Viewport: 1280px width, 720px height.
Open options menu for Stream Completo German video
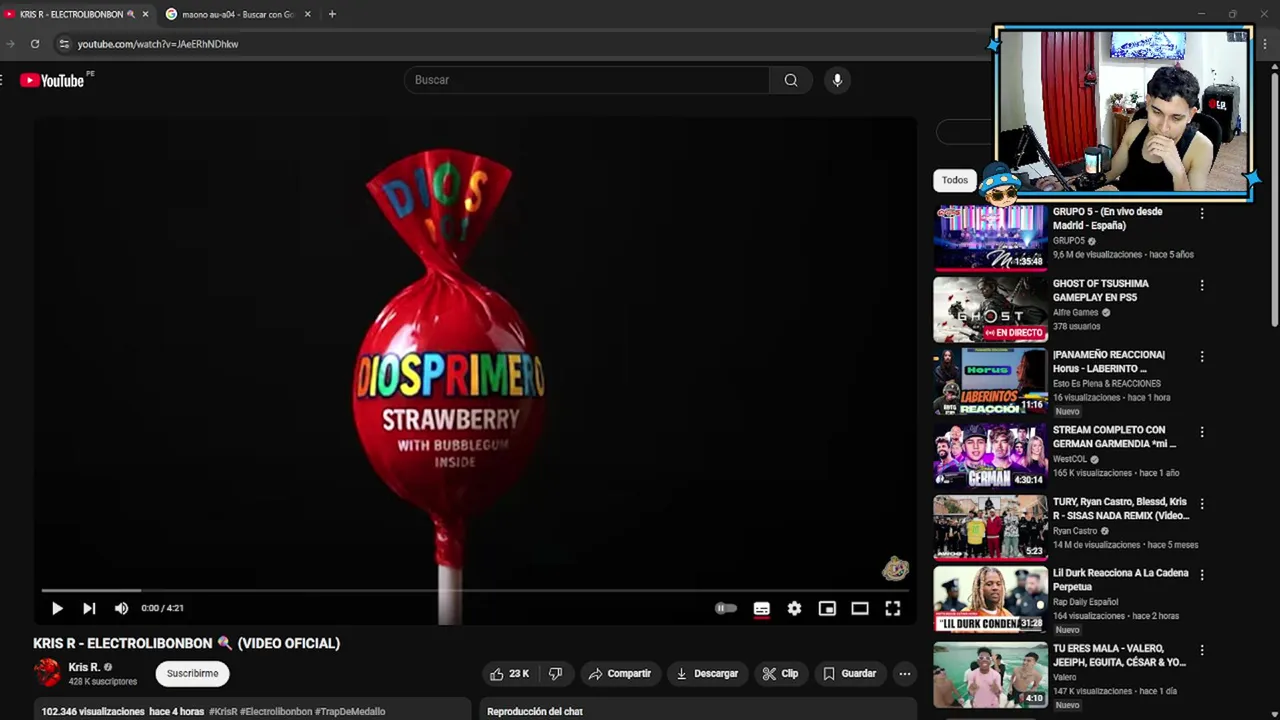click(x=1202, y=432)
